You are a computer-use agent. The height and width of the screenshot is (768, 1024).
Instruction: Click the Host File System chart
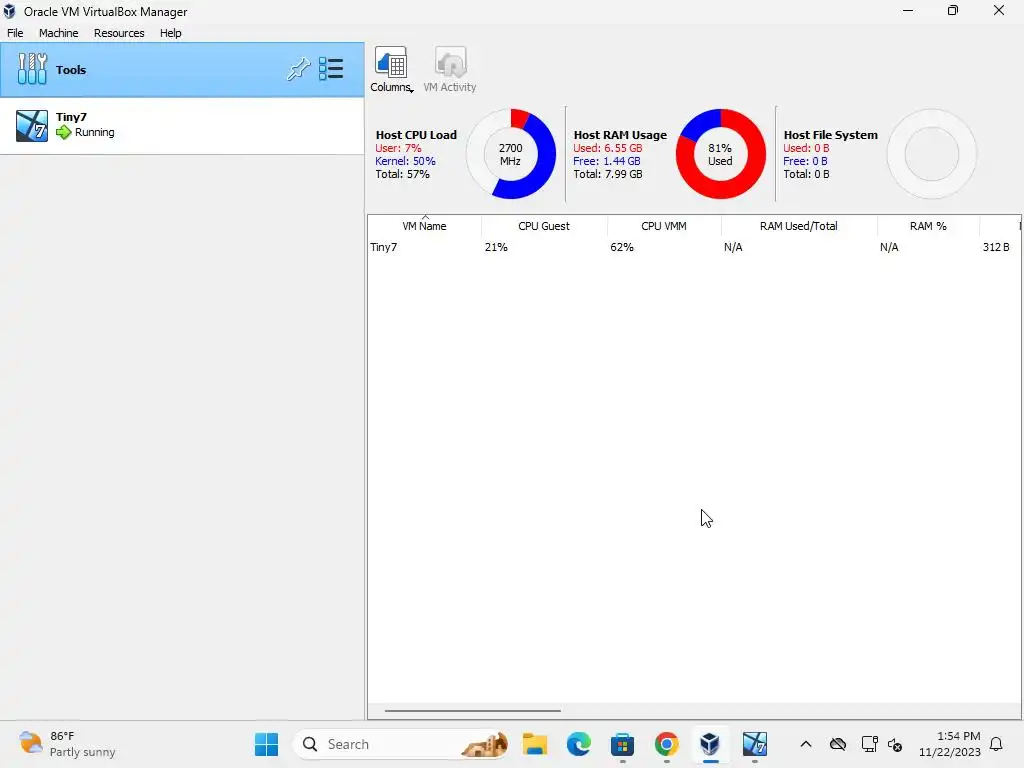(x=932, y=154)
